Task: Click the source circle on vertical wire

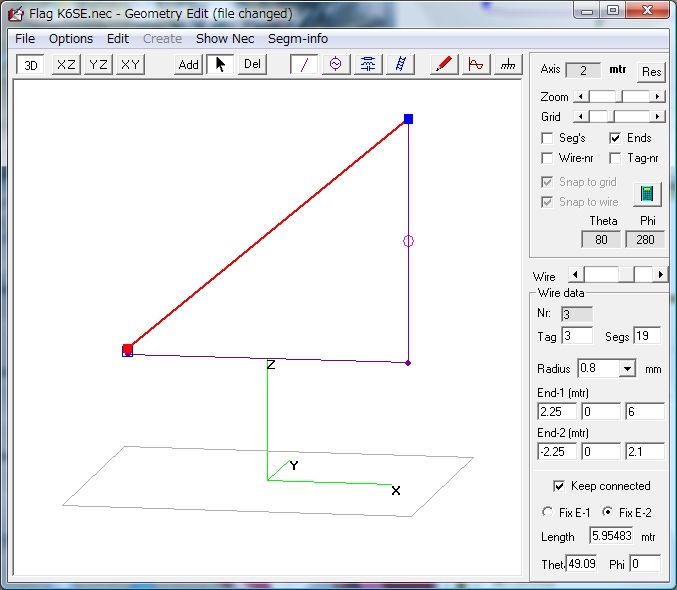Action: (408, 241)
